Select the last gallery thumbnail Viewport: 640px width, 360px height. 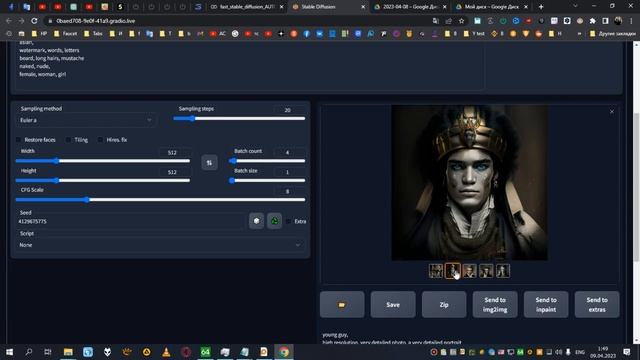point(503,271)
